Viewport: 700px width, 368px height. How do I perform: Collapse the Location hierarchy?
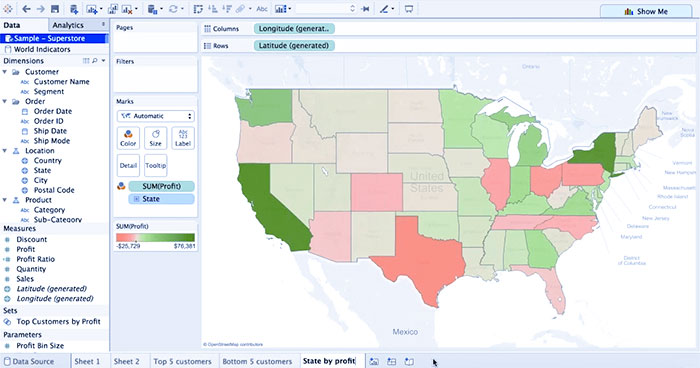click(5, 151)
